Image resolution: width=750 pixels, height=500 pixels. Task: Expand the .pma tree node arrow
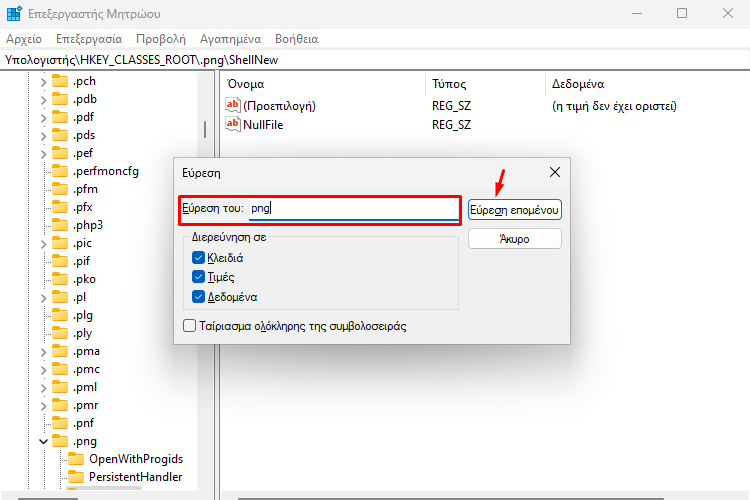43,352
